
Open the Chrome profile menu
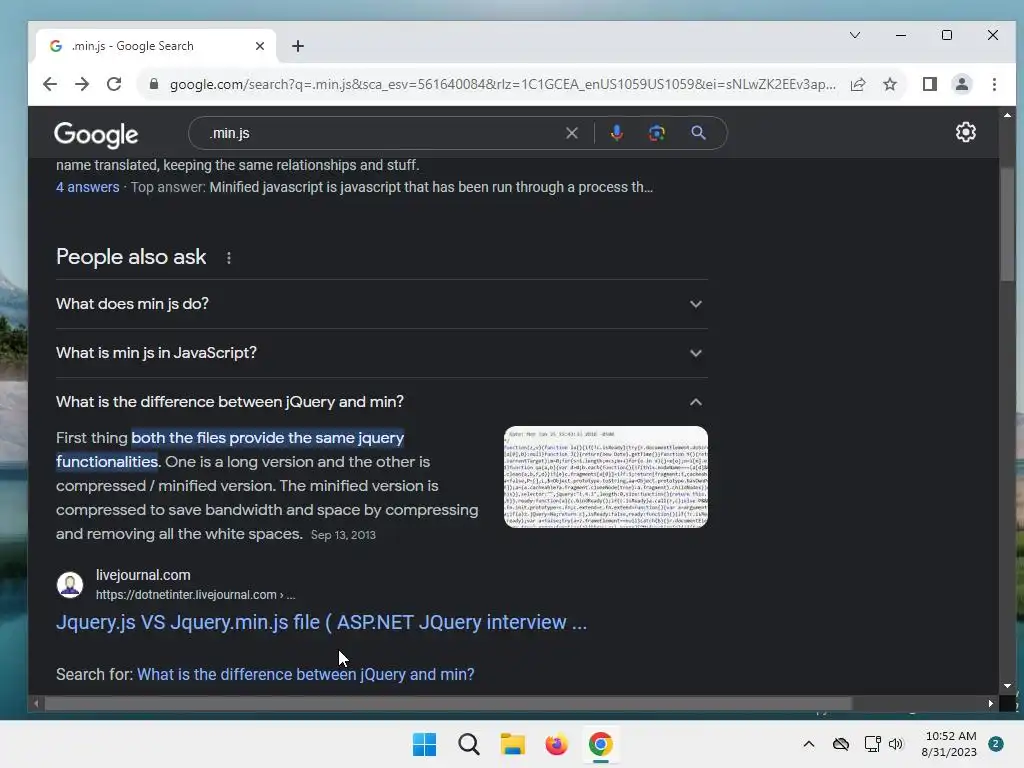961,84
